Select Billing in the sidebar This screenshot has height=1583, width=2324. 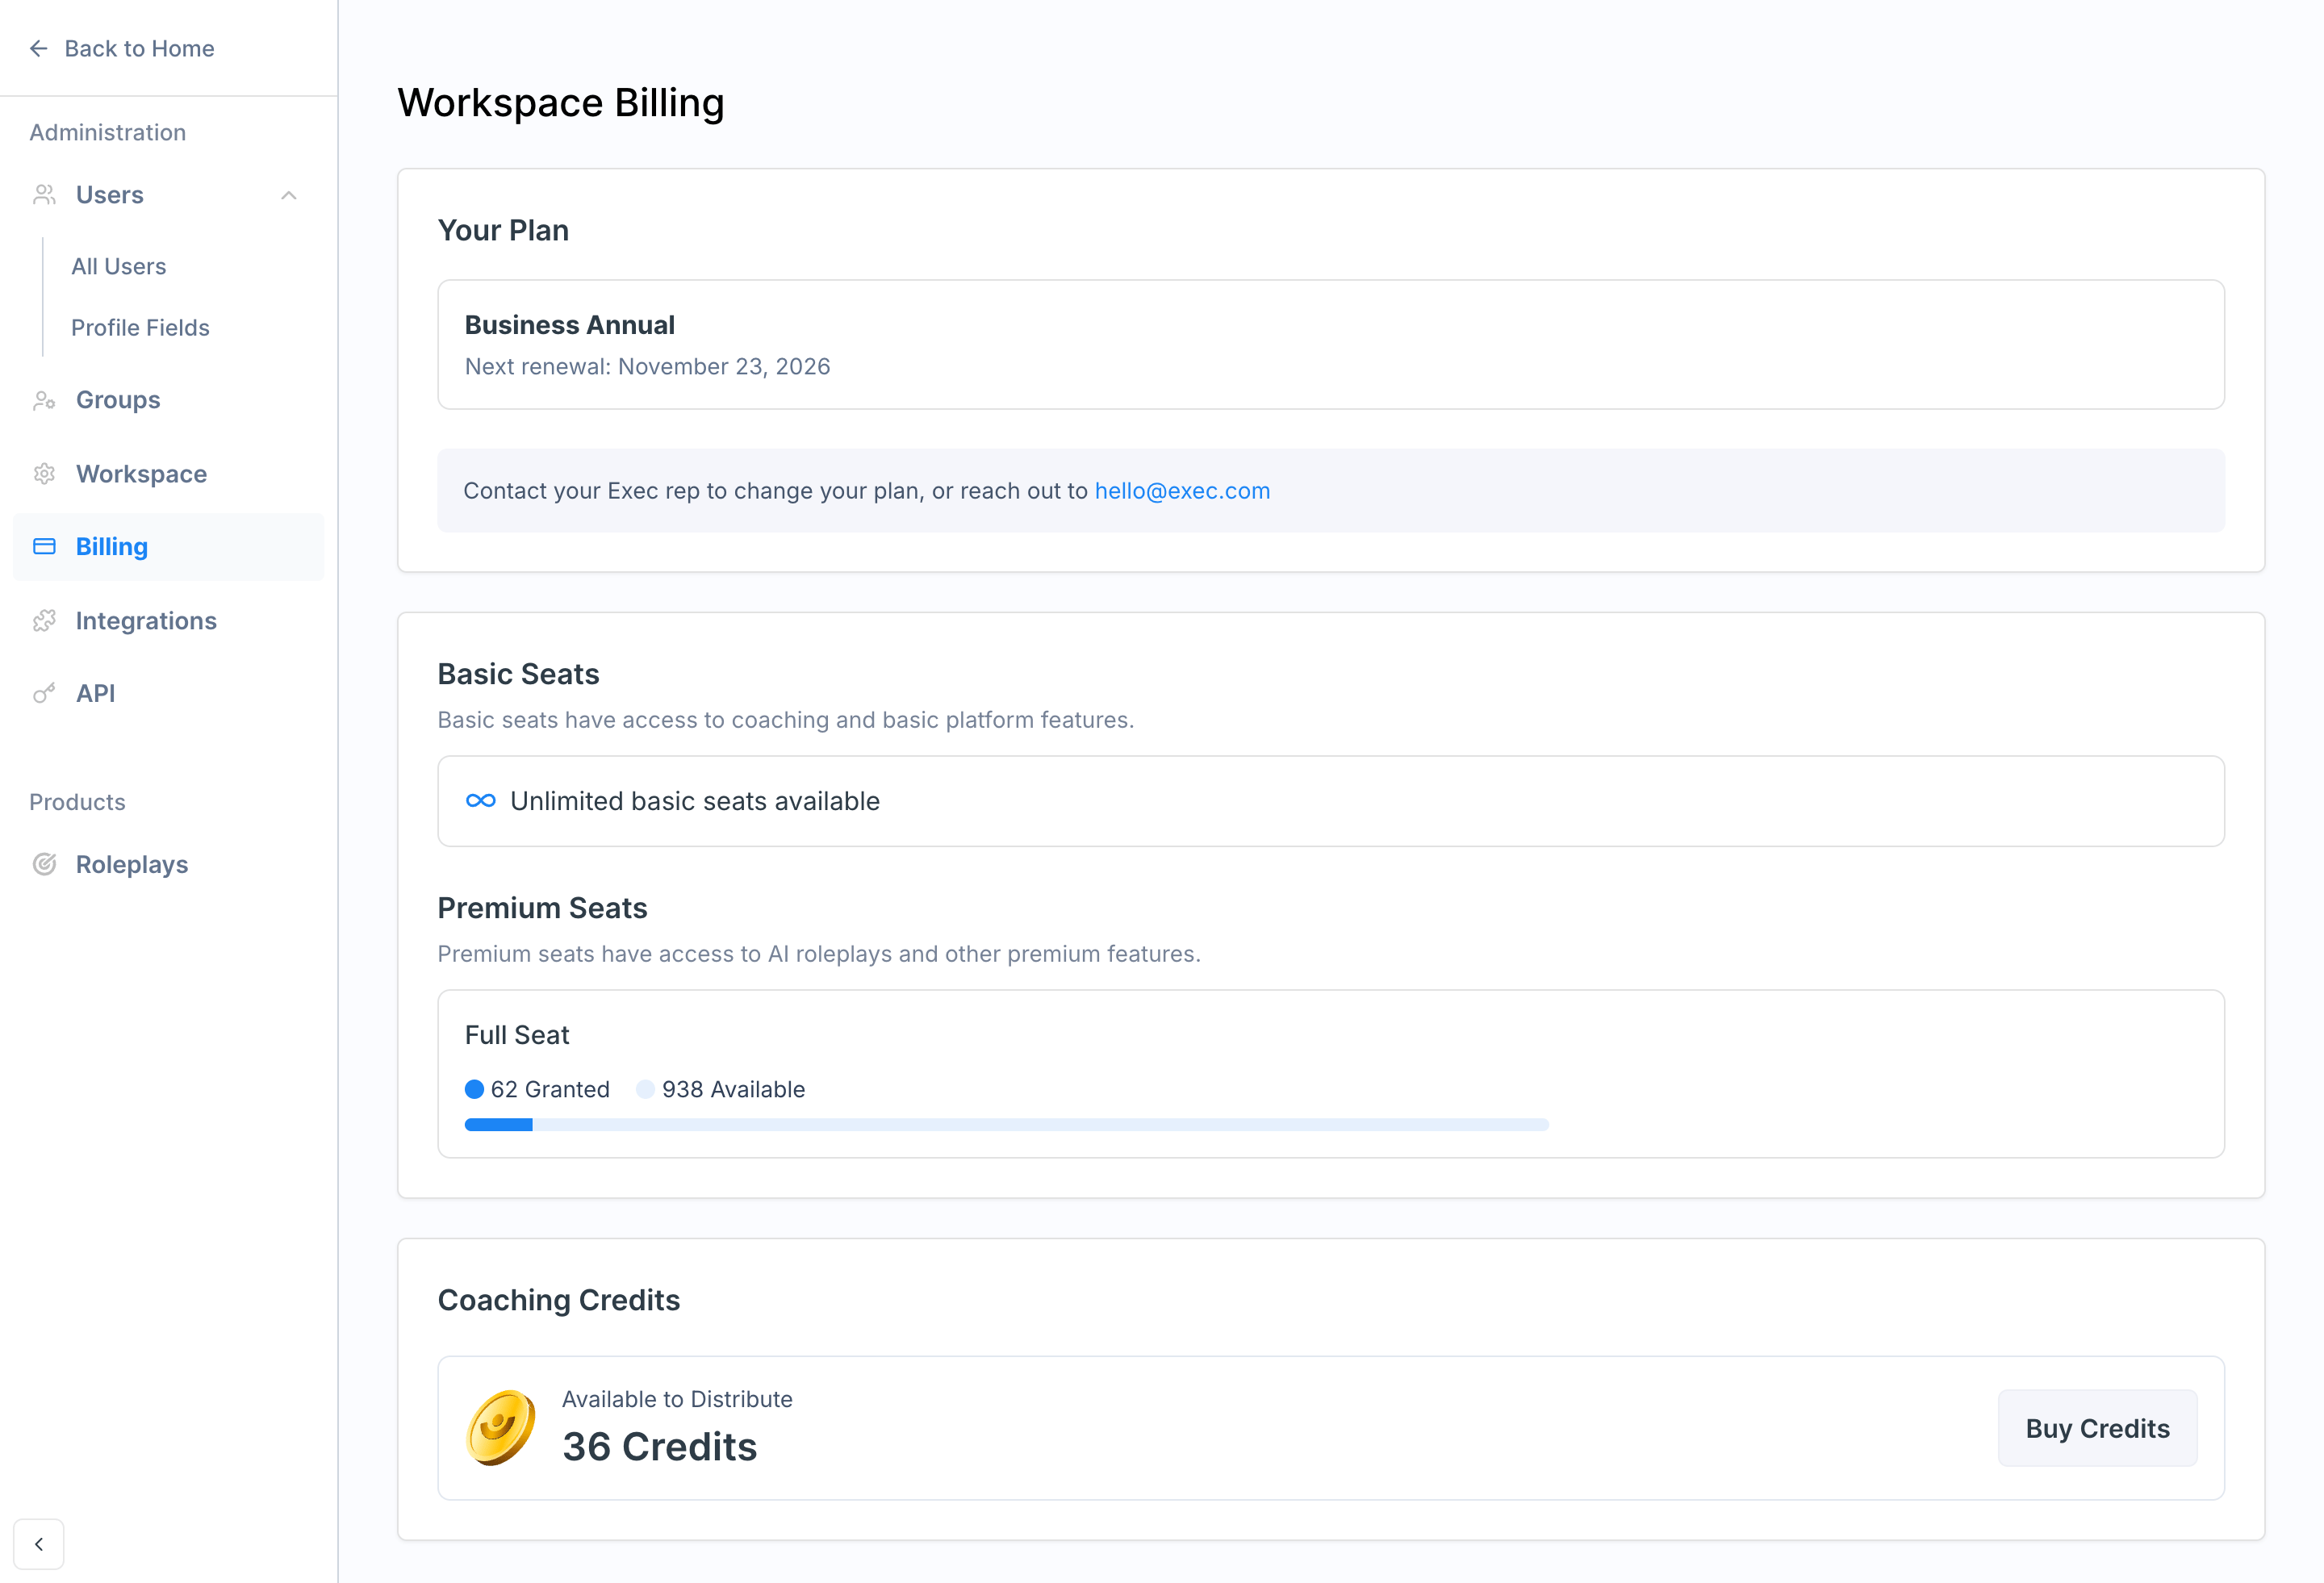tap(168, 547)
